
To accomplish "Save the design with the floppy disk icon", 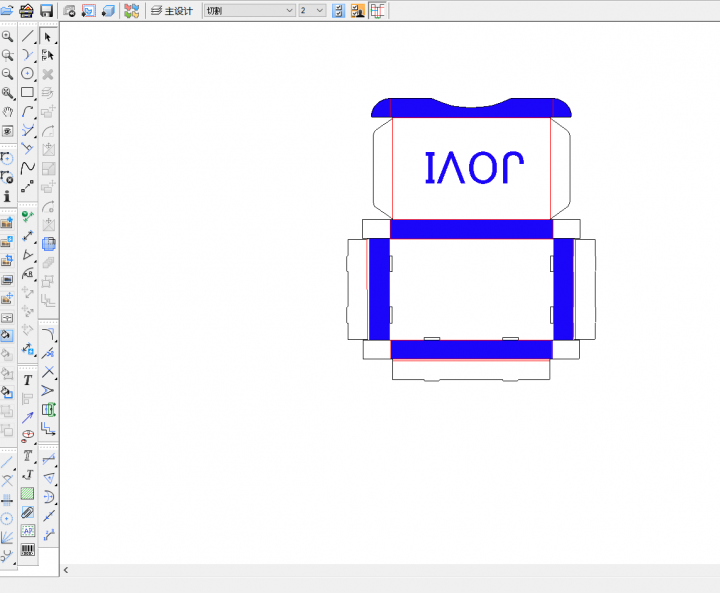I will 46,11.
